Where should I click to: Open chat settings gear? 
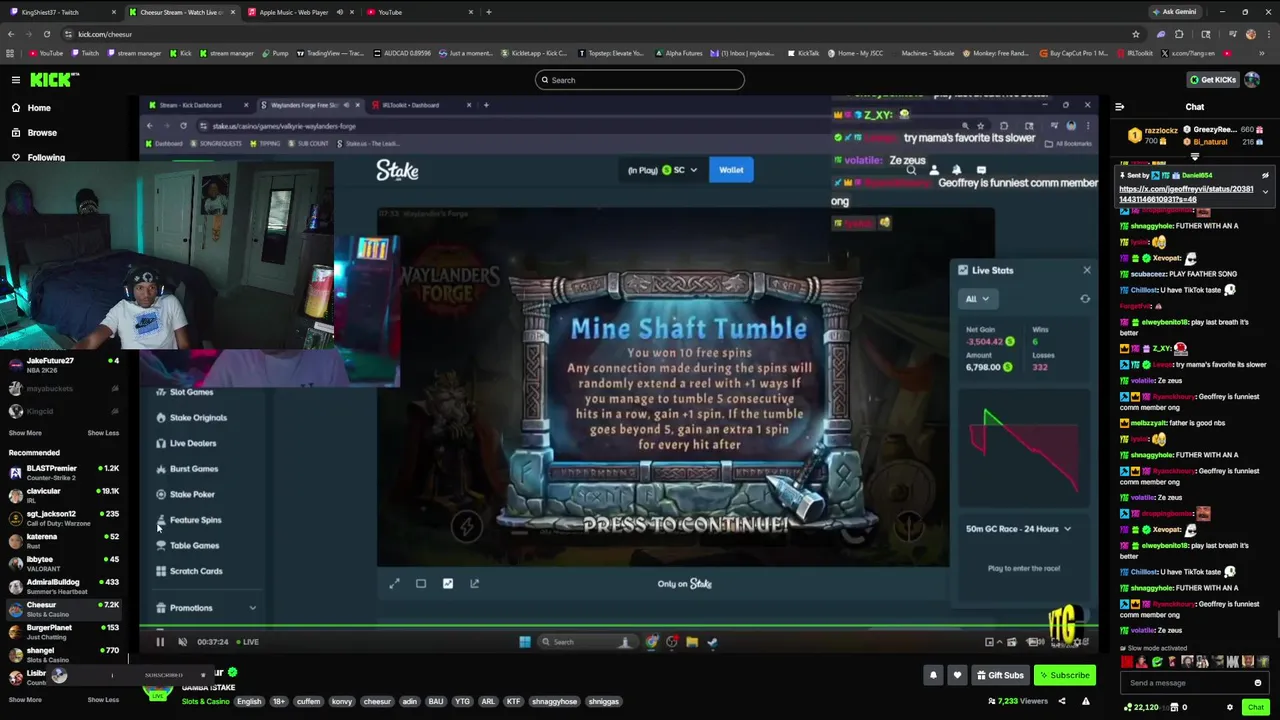coord(1230,707)
